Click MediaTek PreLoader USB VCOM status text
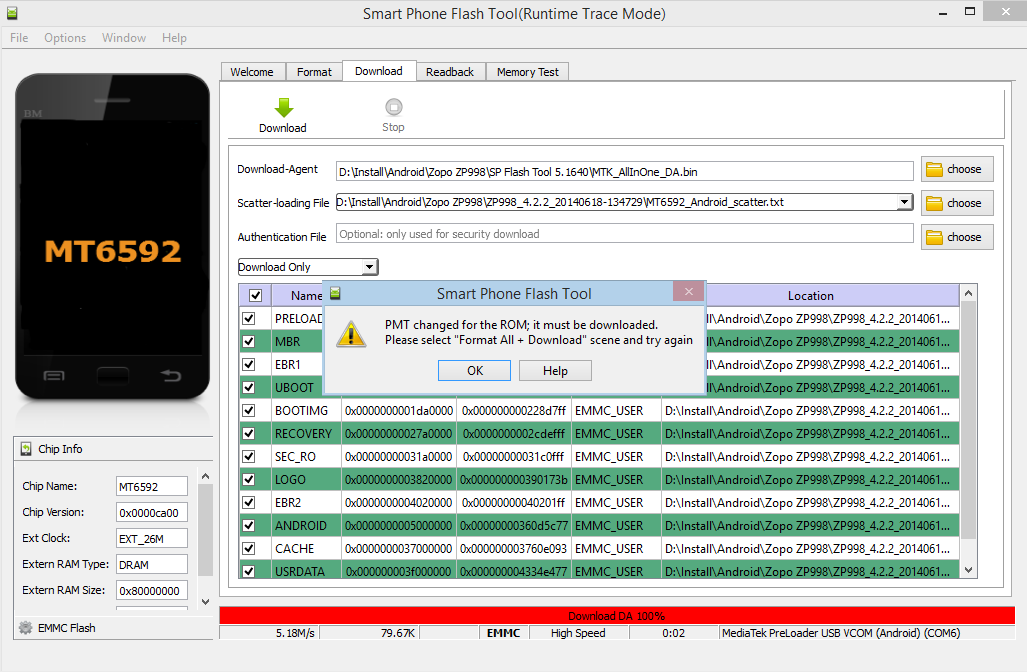The height and width of the screenshot is (672, 1027). tap(841, 633)
